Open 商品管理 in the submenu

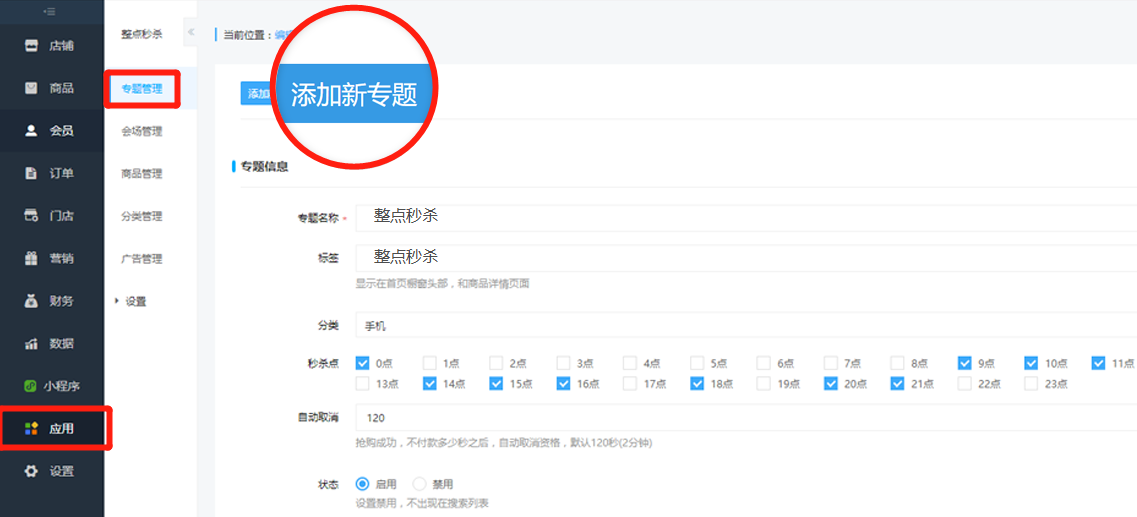(142, 174)
